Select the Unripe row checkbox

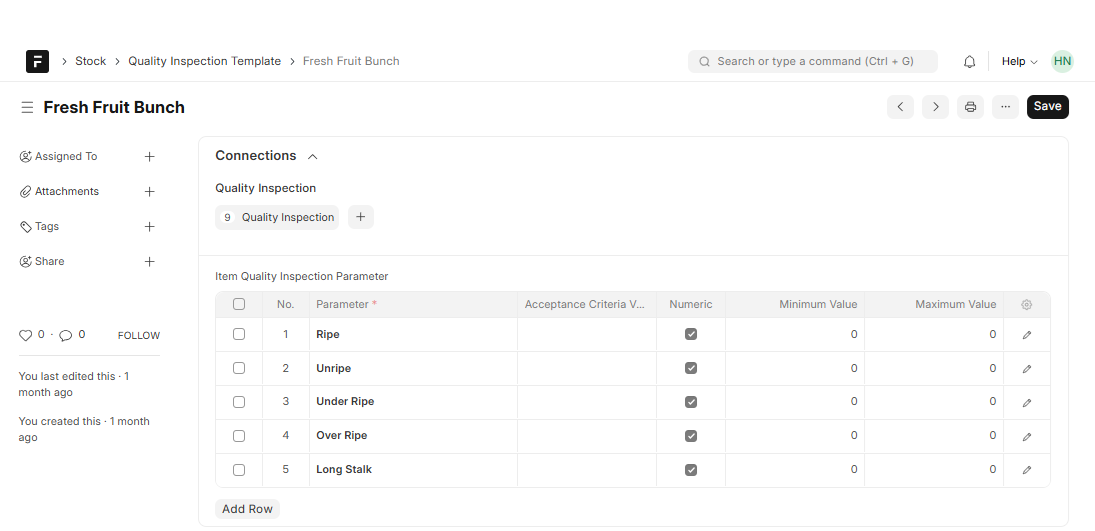[x=239, y=368]
